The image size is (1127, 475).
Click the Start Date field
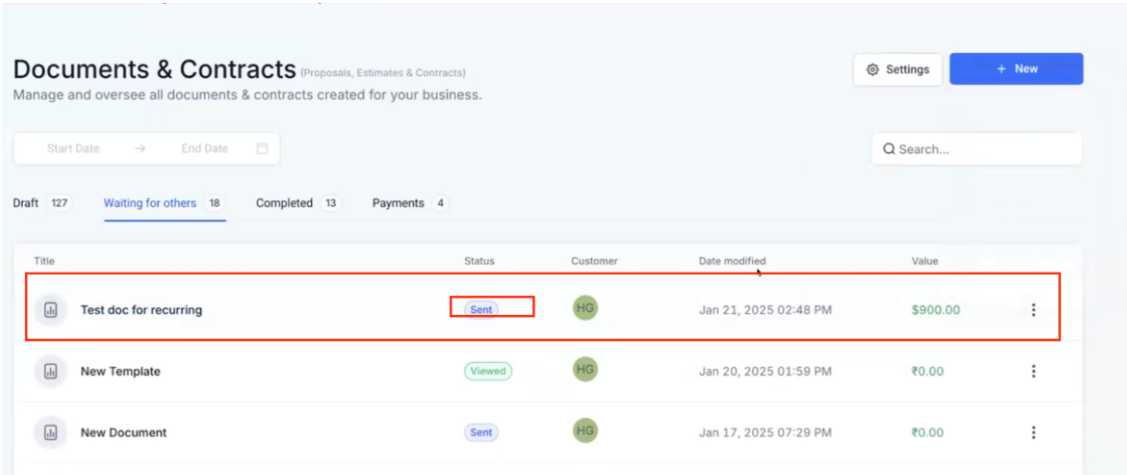click(x=73, y=149)
